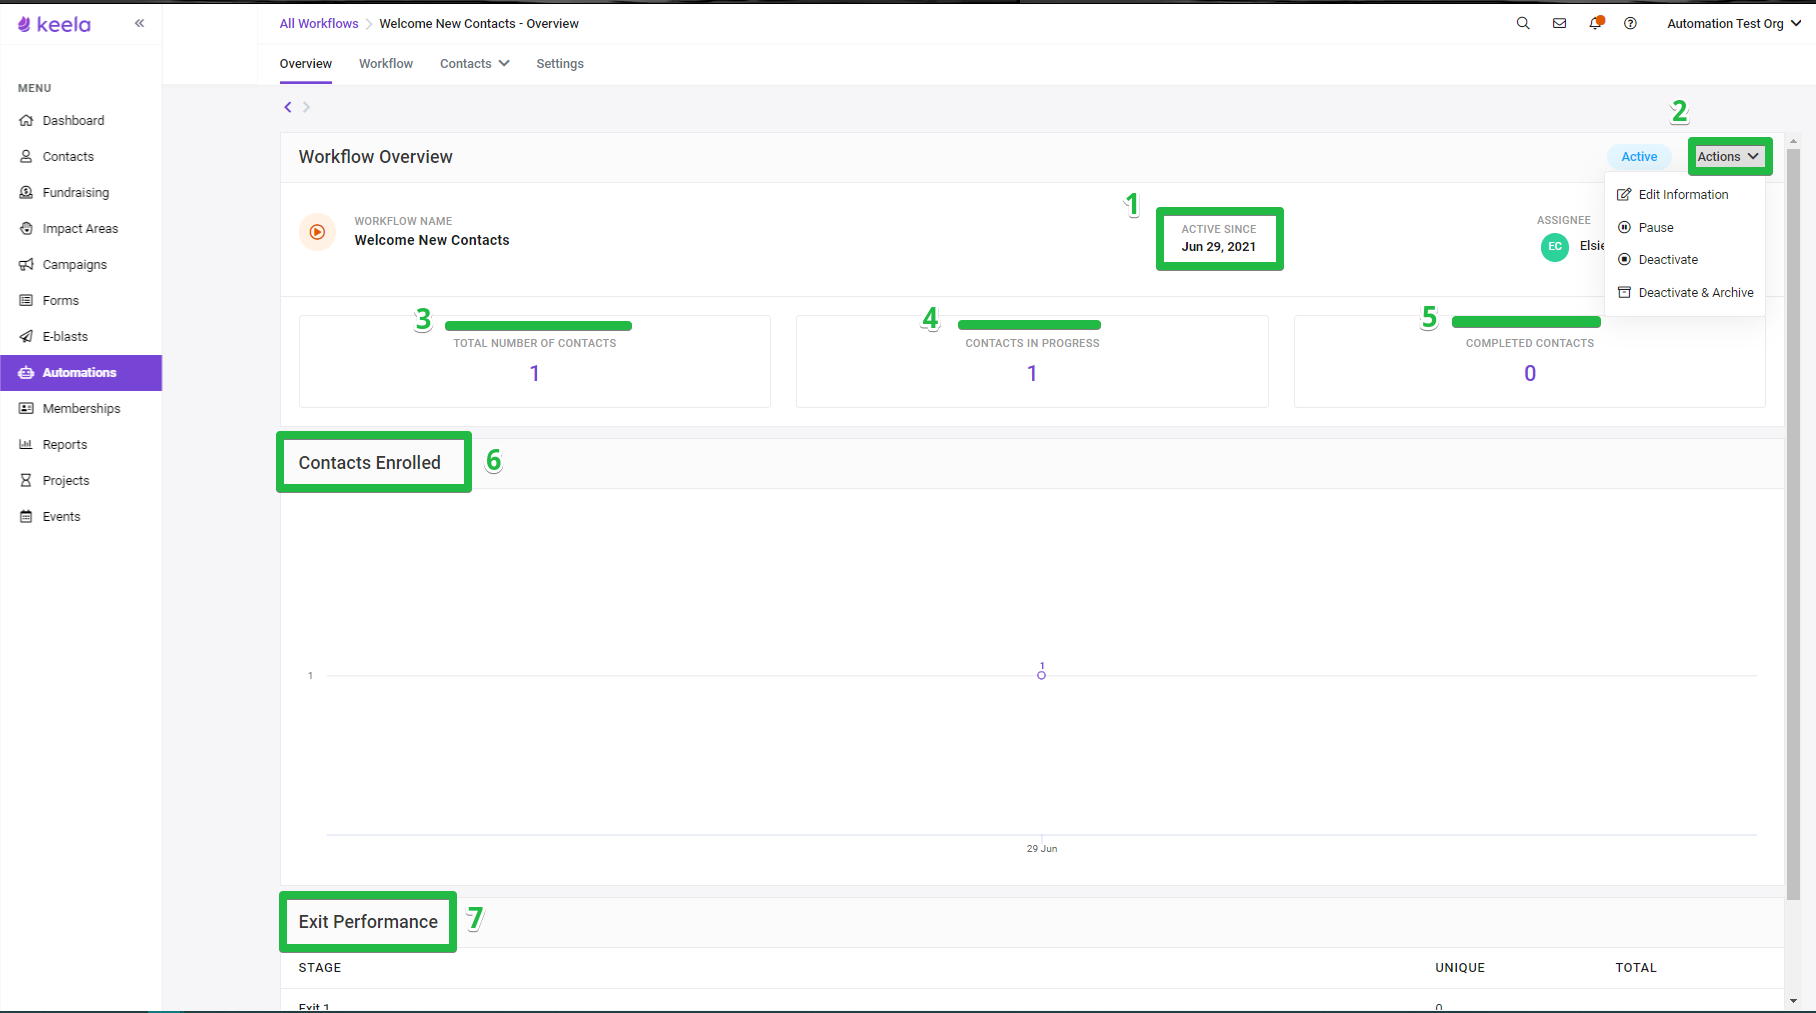Click the back arrow chevron
1816x1013 pixels.
(x=288, y=107)
